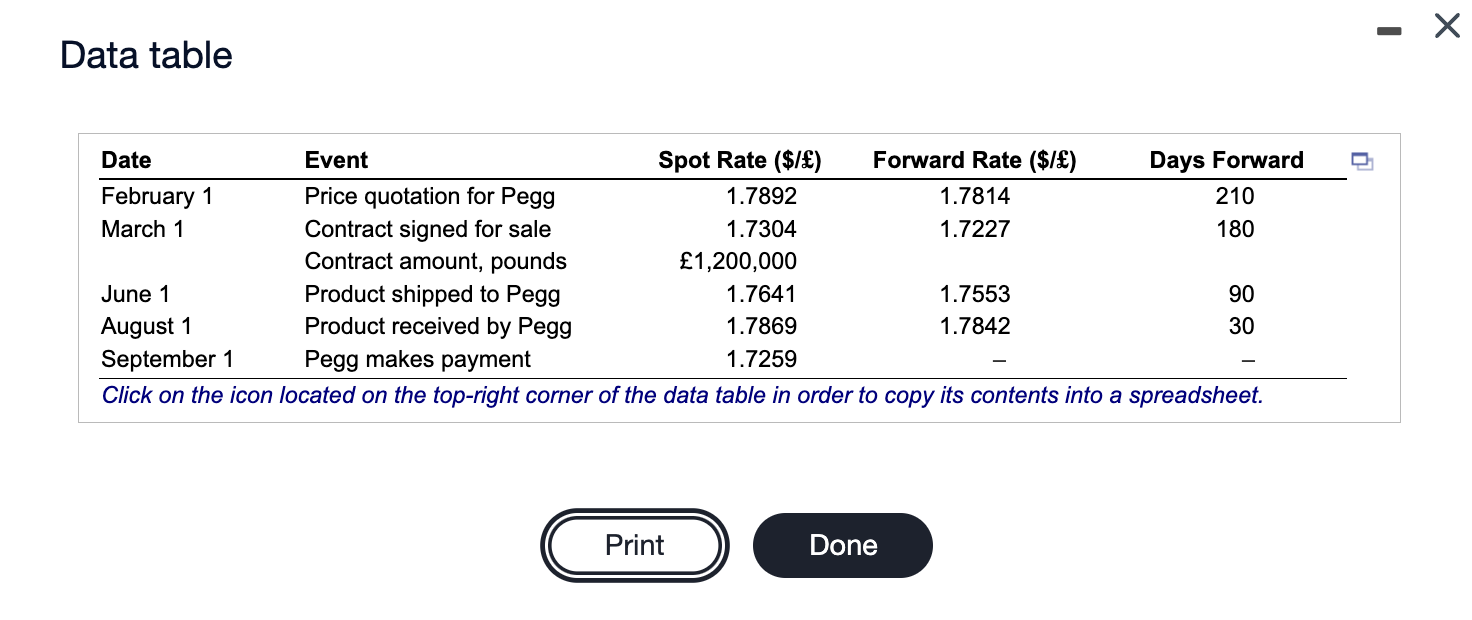Click the Event column header
Screen dimensions: 1472x620
336,159
